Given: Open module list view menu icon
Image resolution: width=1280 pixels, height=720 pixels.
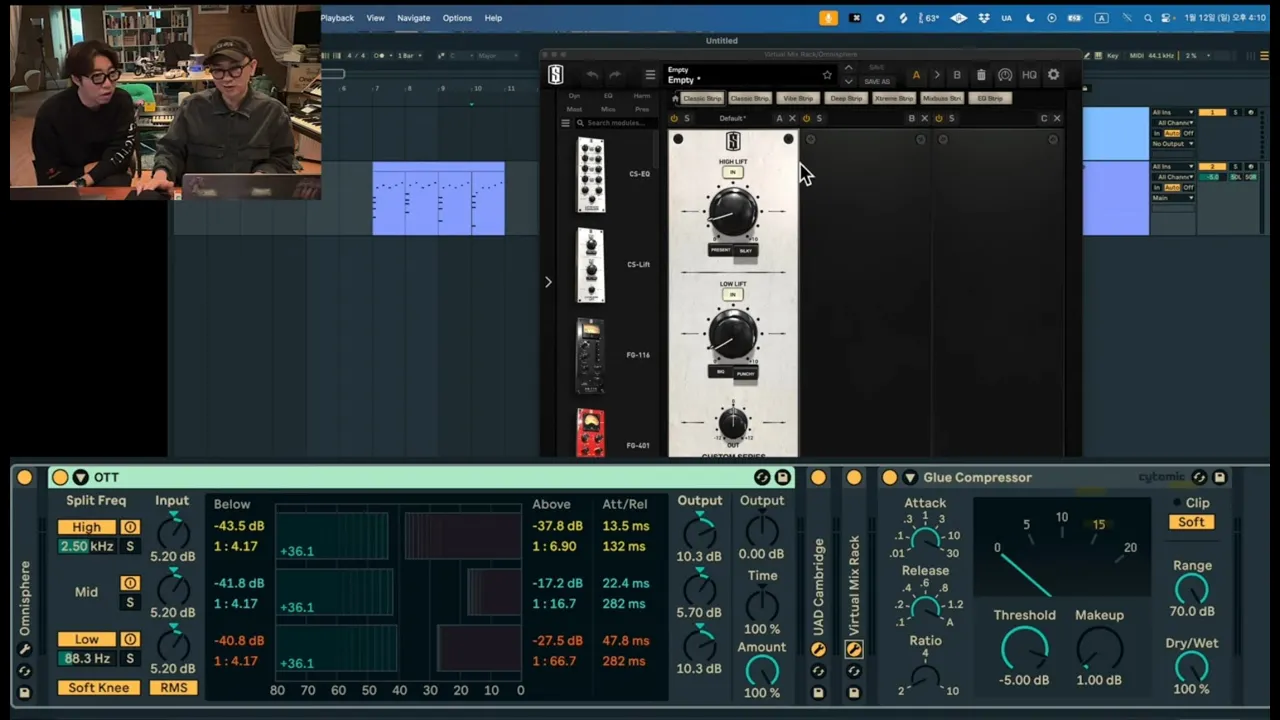Looking at the screenshot, I should point(565,123).
